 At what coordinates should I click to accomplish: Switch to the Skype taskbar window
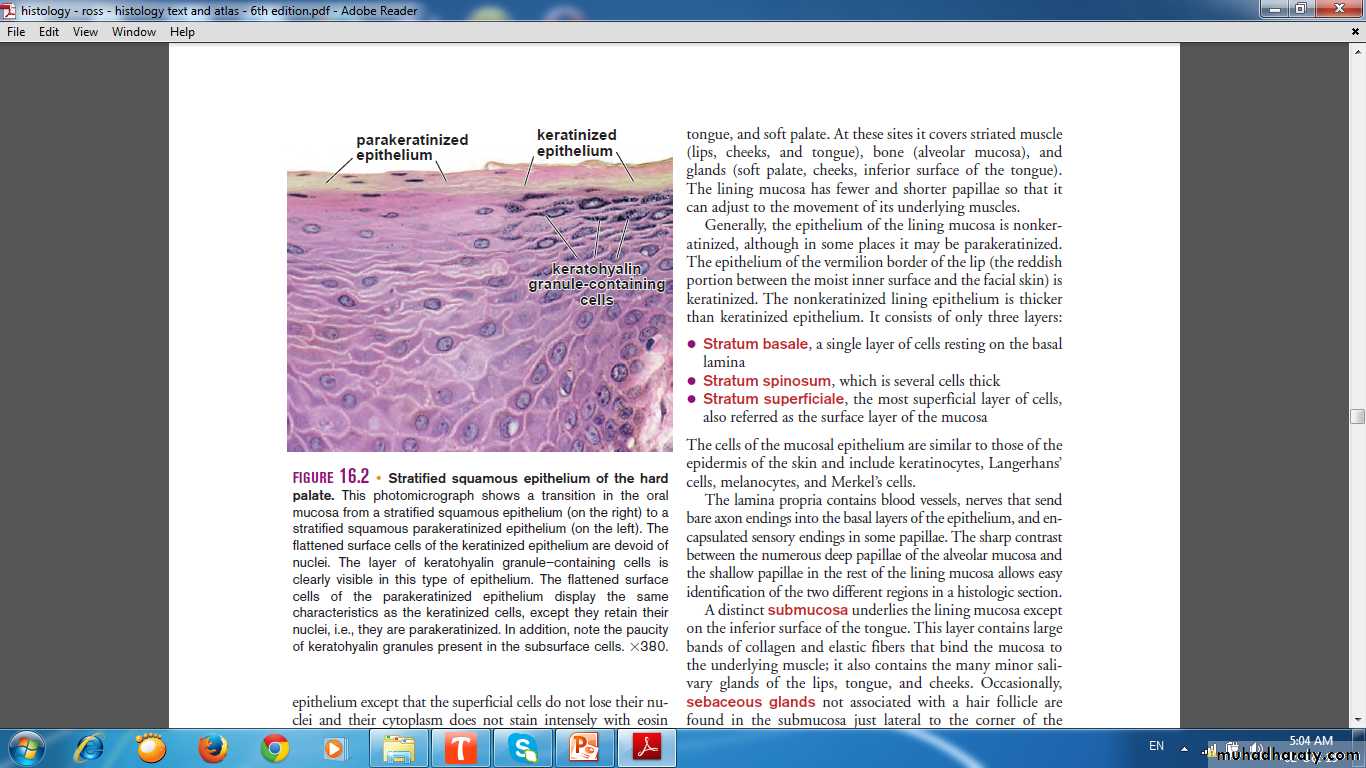[523, 748]
